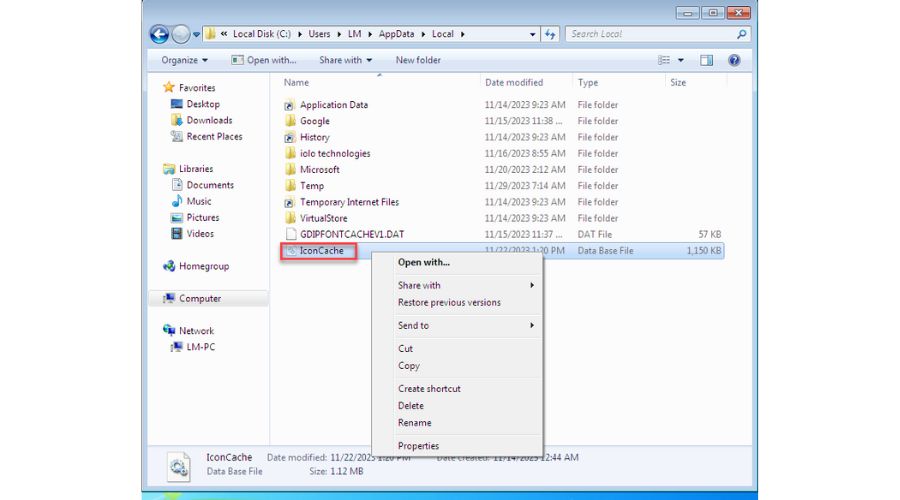Expand the arrow after Local breadcrumb
Screen dimensions: 900x500
point(462,34)
